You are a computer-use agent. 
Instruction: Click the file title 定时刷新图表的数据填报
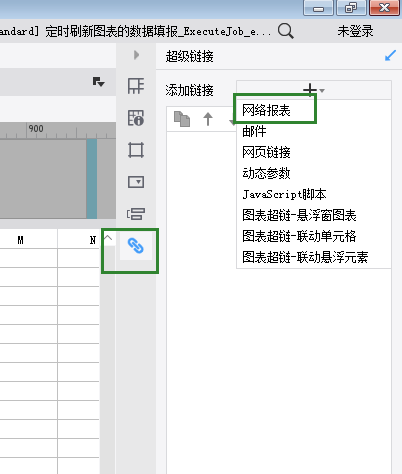point(111,31)
